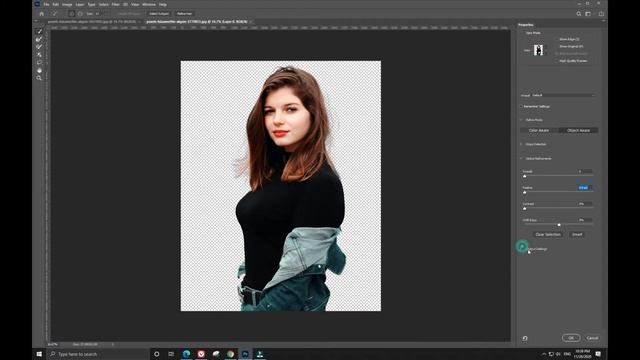The height and width of the screenshot is (360, 640).
Task: Click the Clear Selection button
Action: tap(548, 234)
